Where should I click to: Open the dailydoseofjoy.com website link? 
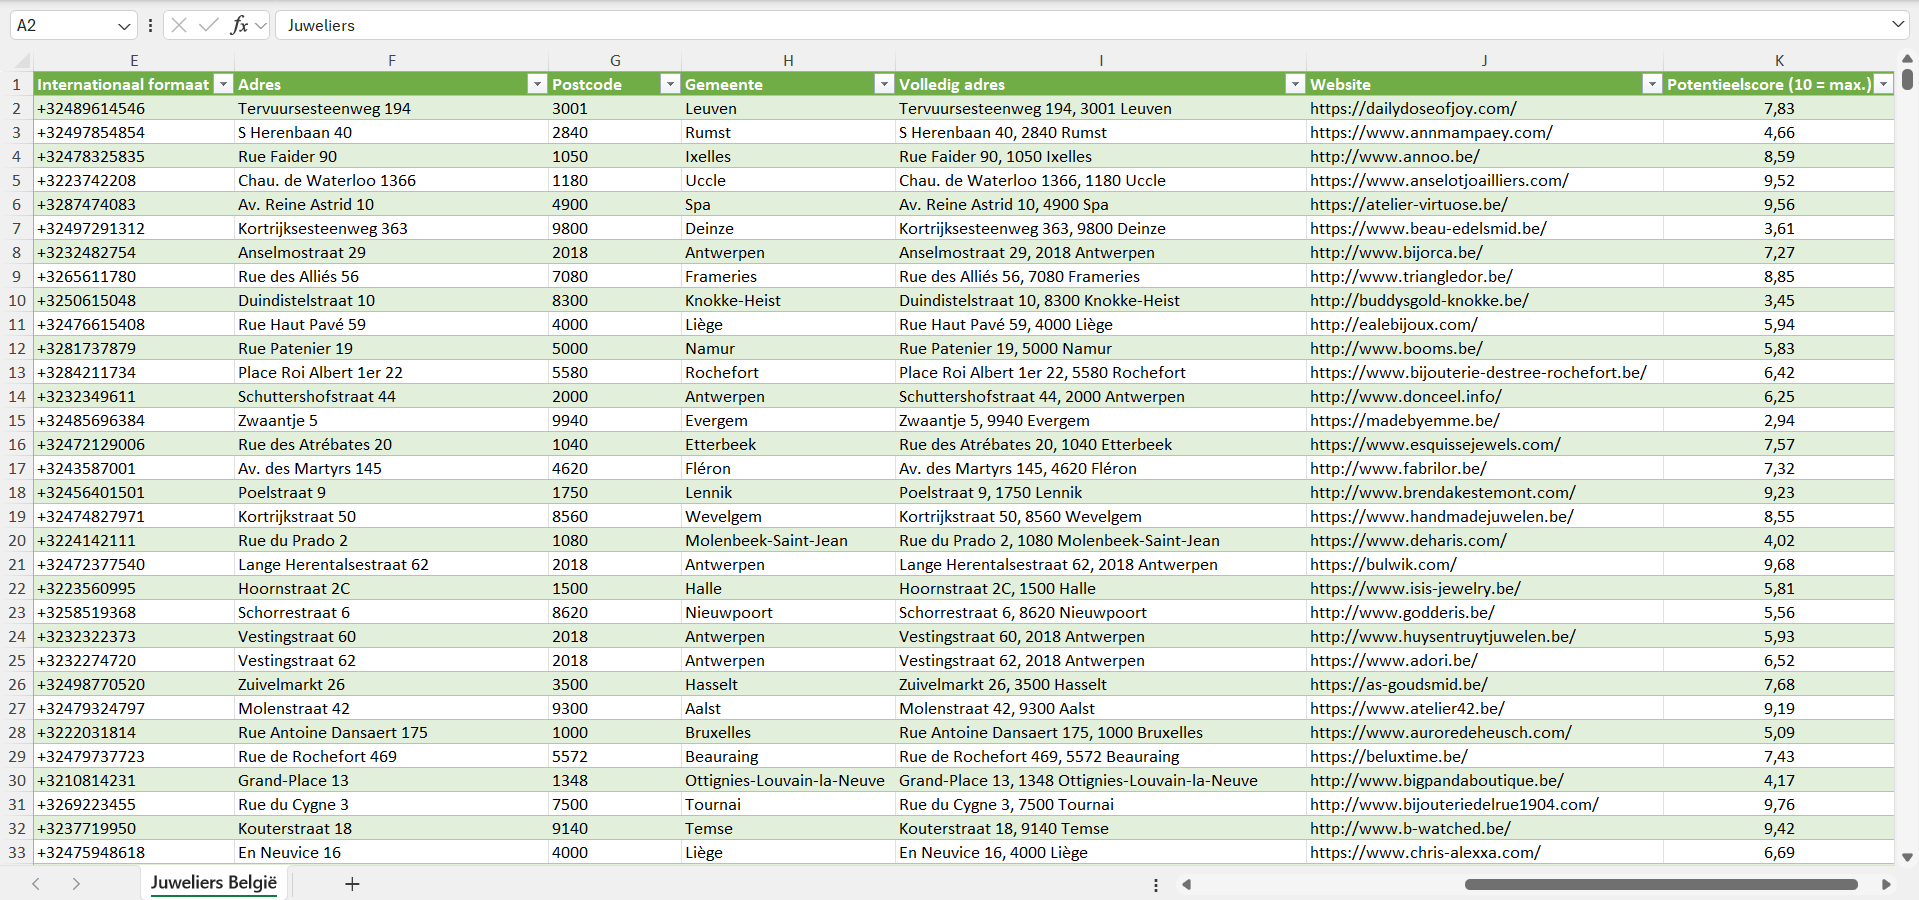coord(1412,108)
